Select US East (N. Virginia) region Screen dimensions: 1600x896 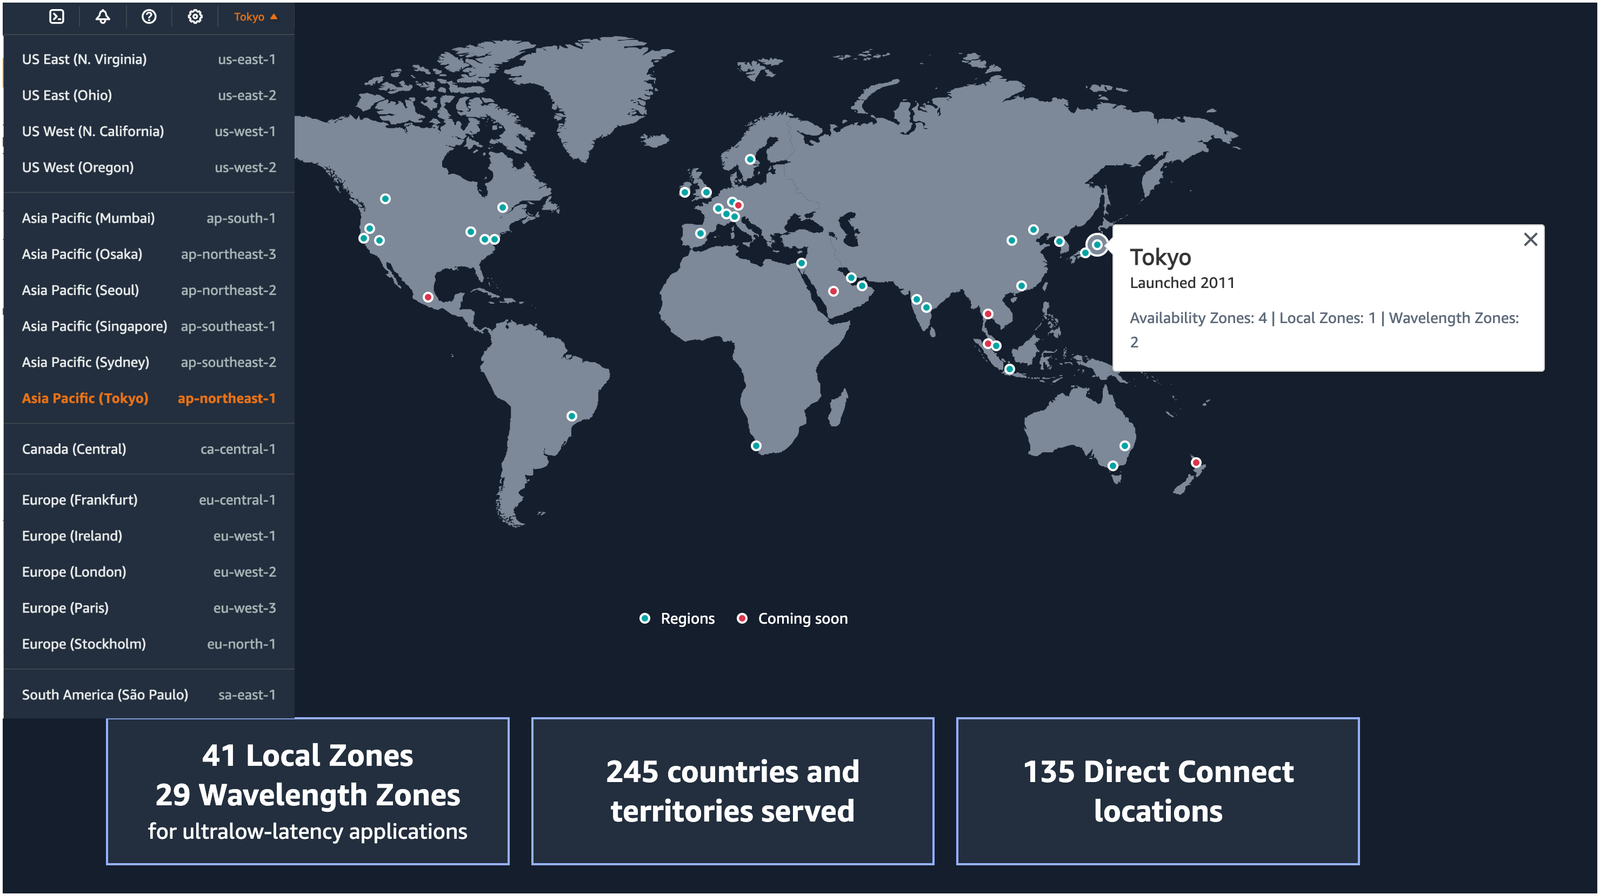148,60
